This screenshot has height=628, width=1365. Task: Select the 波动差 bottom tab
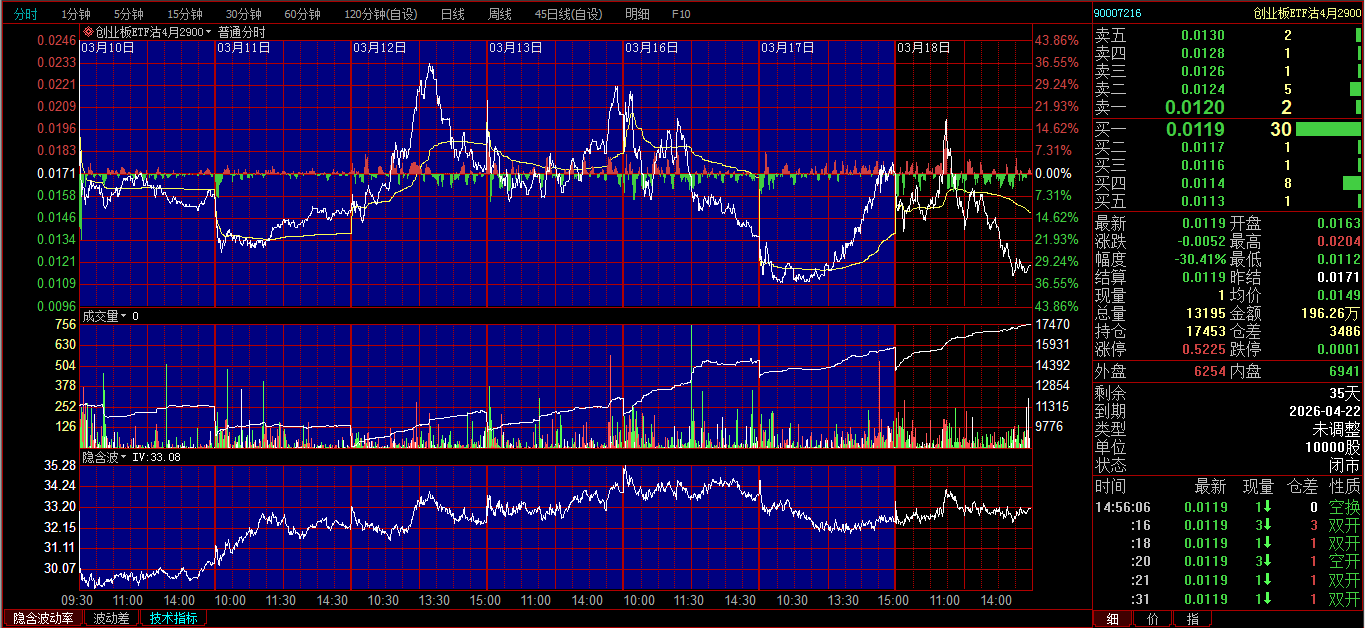(111, 618)
